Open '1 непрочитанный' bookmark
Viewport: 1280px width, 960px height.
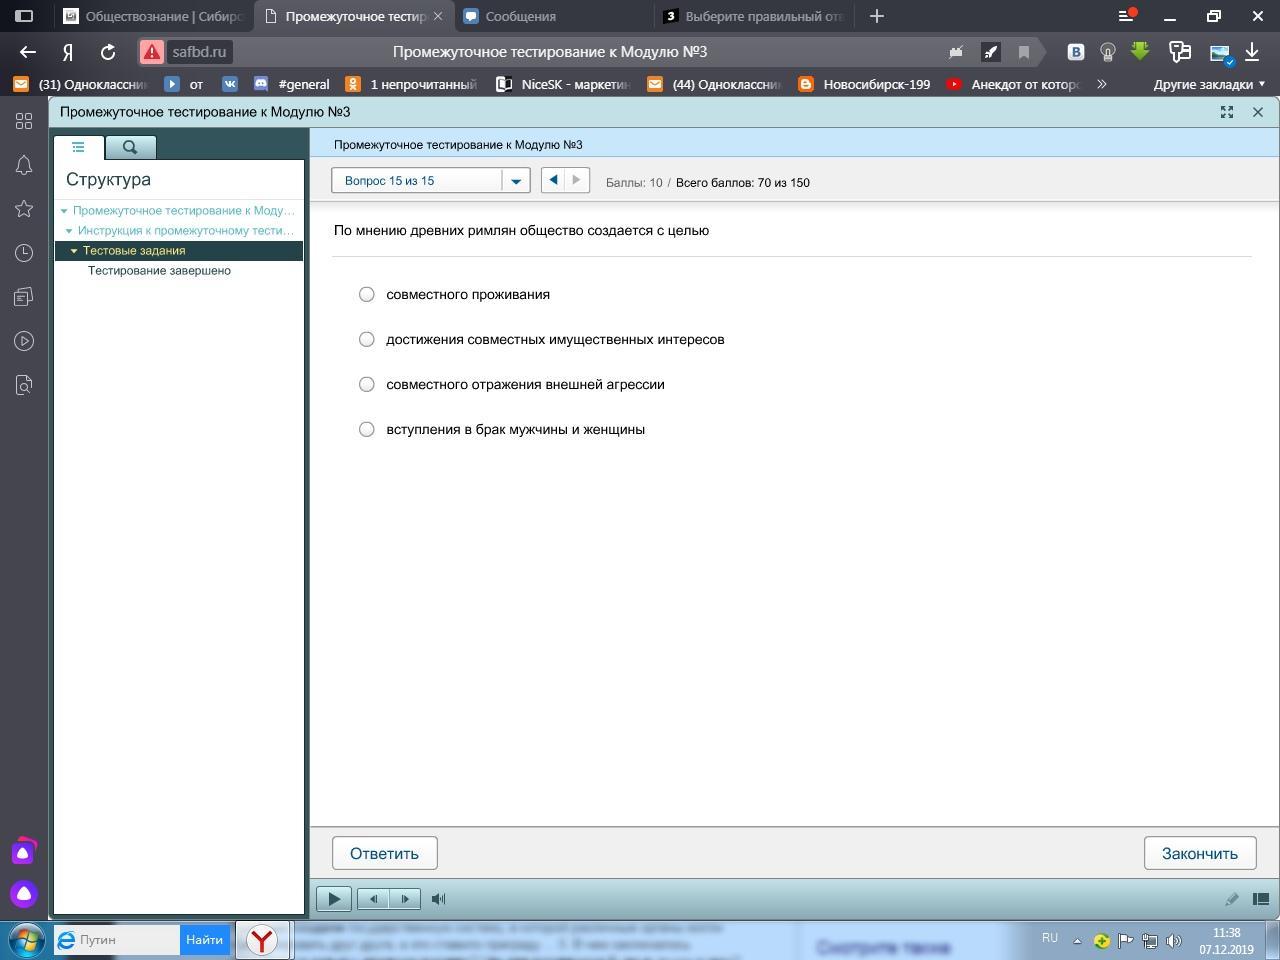(411, 85)
